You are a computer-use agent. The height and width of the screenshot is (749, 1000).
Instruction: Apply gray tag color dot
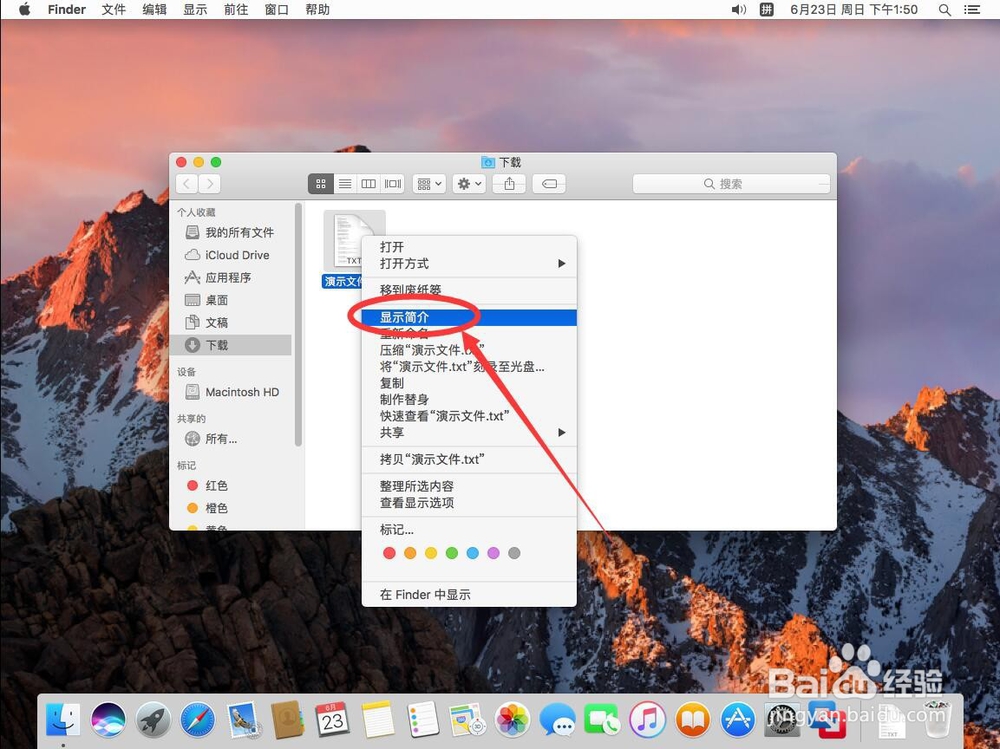[x=514, y=553]
